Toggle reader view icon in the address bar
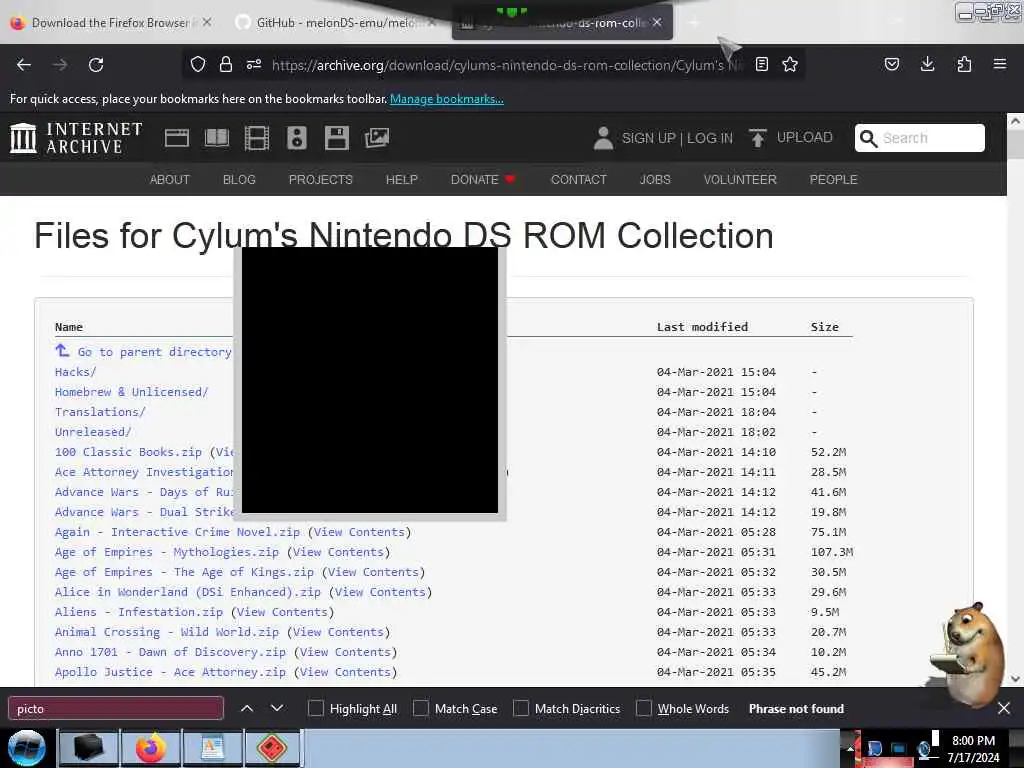 coord(761,64)
